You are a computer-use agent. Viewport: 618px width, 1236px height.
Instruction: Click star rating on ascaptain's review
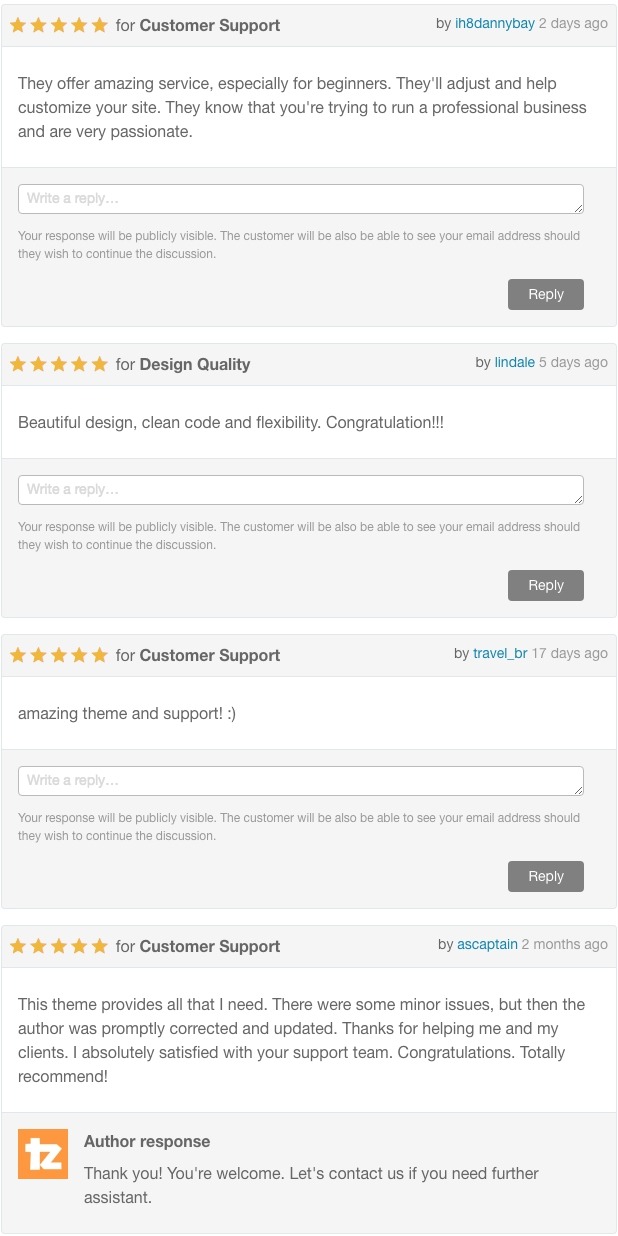[x=59, y=946]
